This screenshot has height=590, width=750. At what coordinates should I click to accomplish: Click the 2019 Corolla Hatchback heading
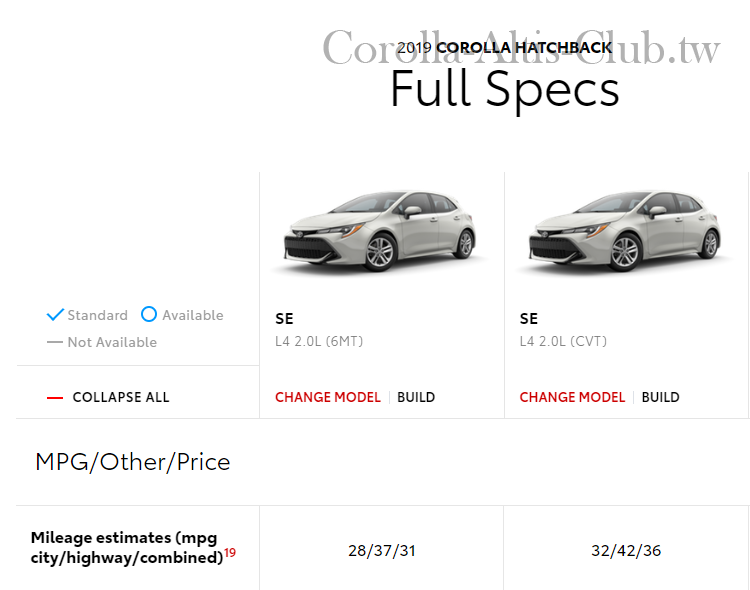505,48
